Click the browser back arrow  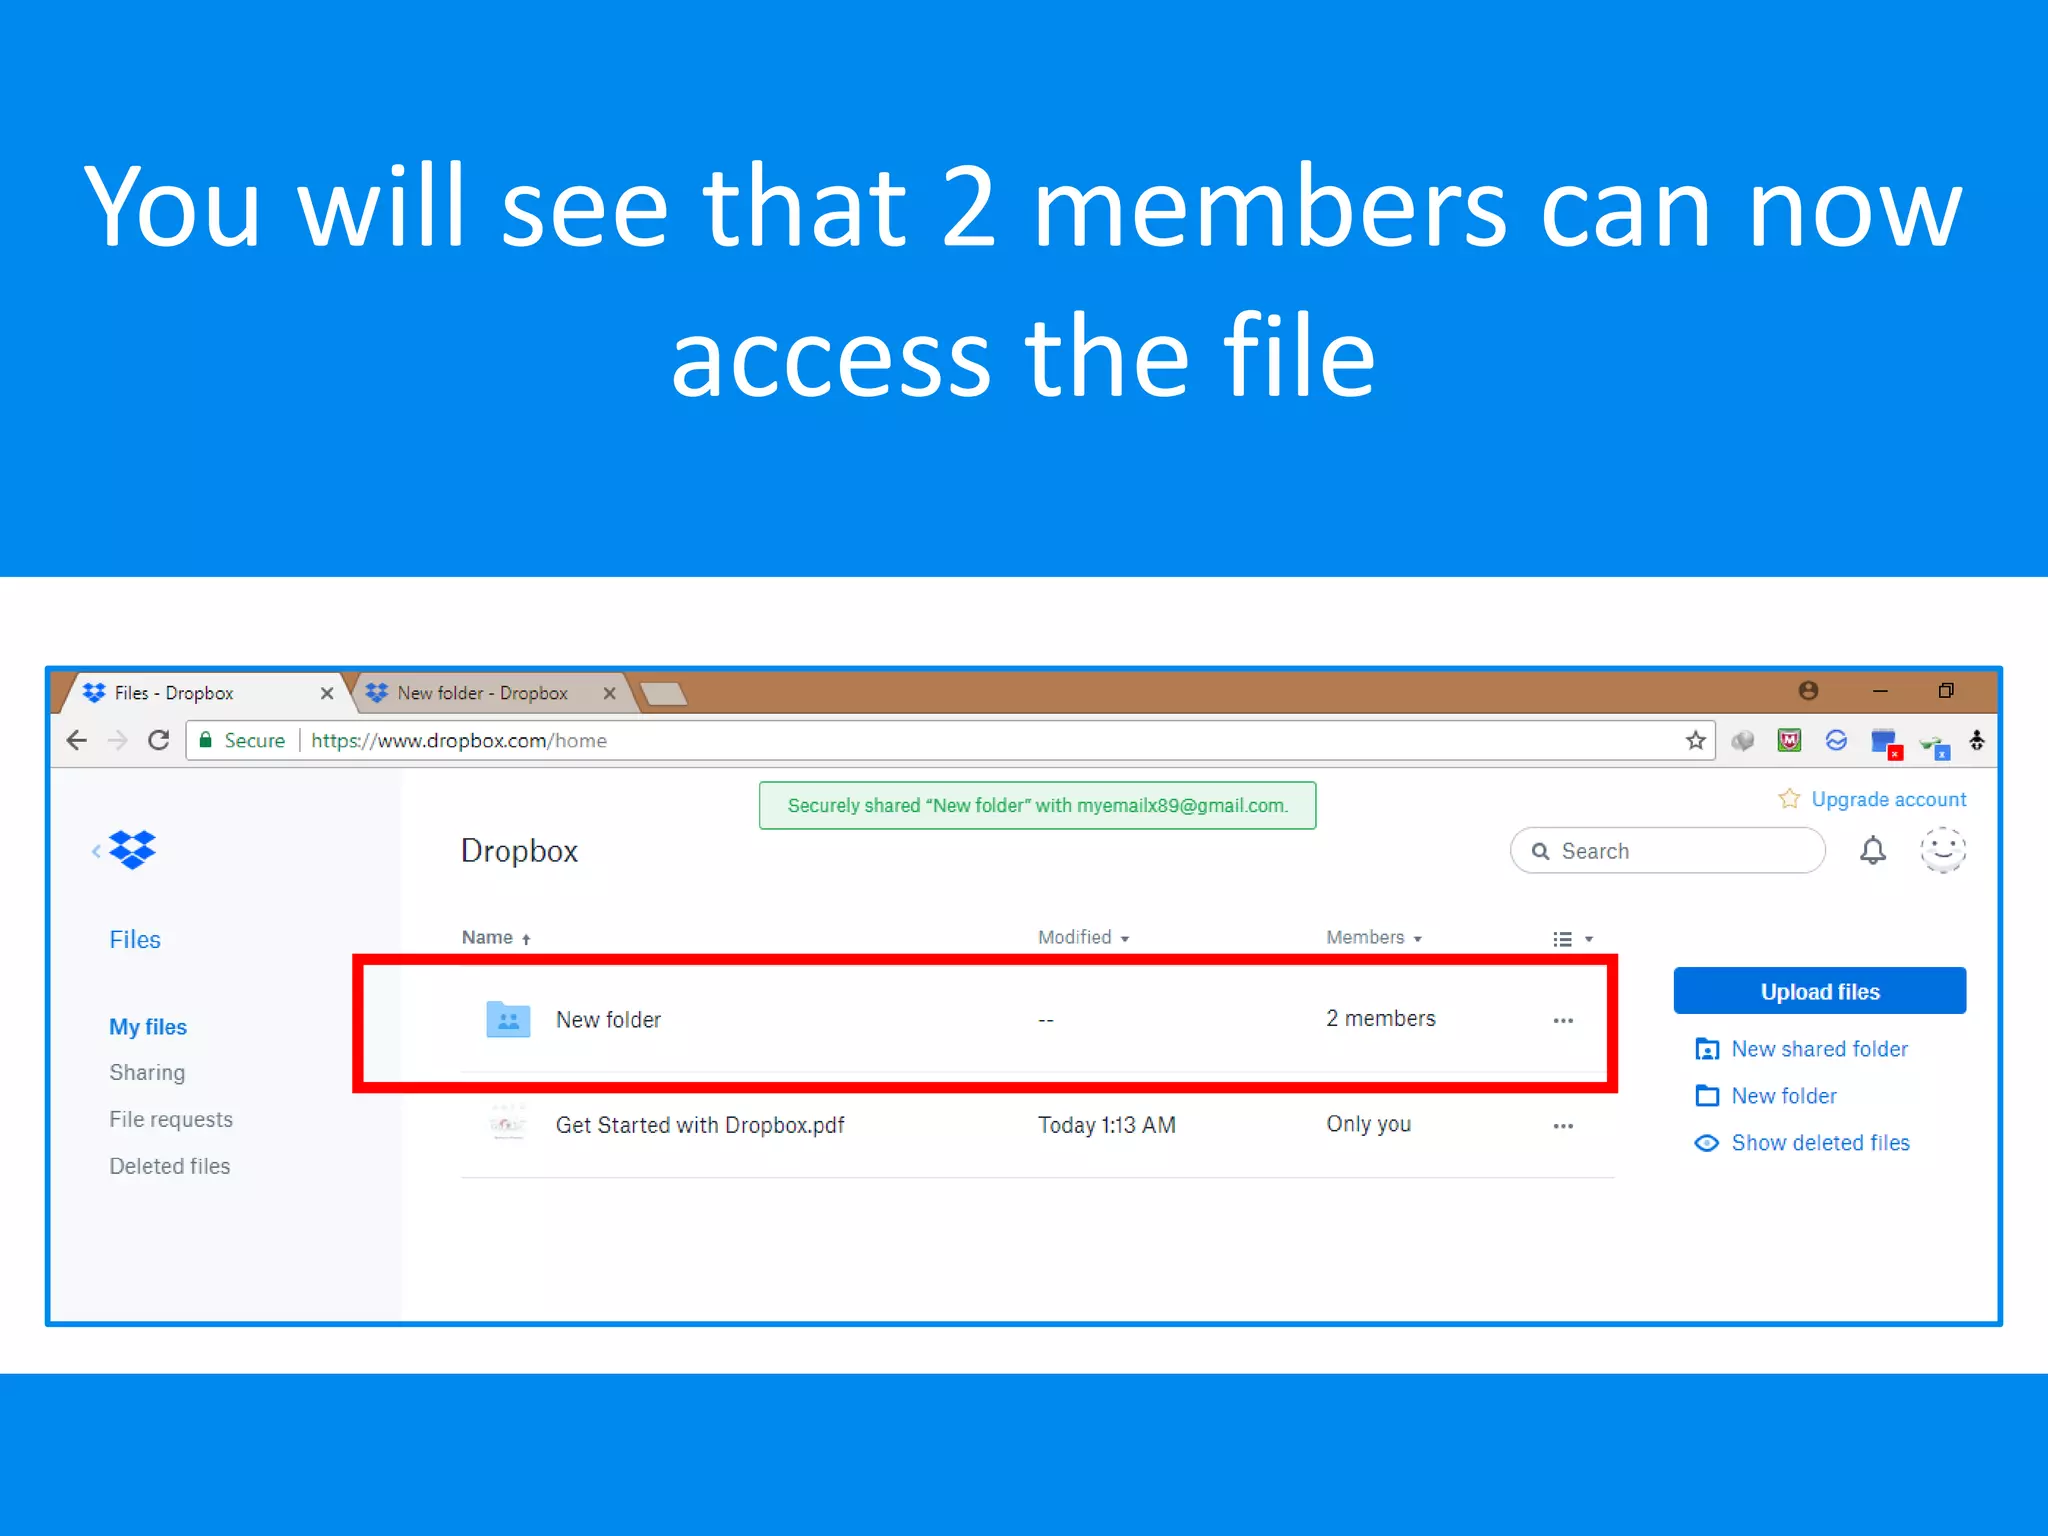tap(77, 740)
